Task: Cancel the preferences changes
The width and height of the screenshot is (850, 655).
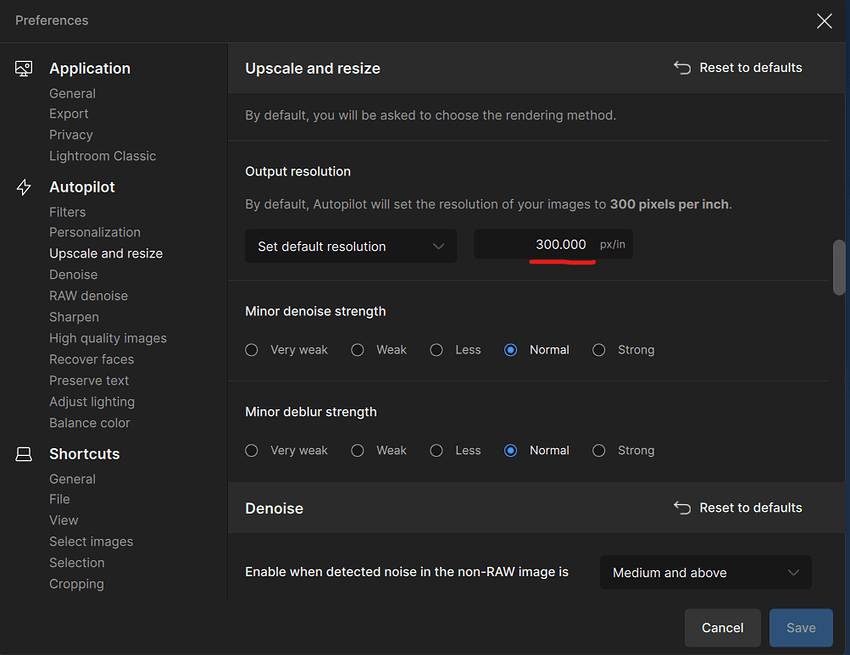Action: [723, 628]
